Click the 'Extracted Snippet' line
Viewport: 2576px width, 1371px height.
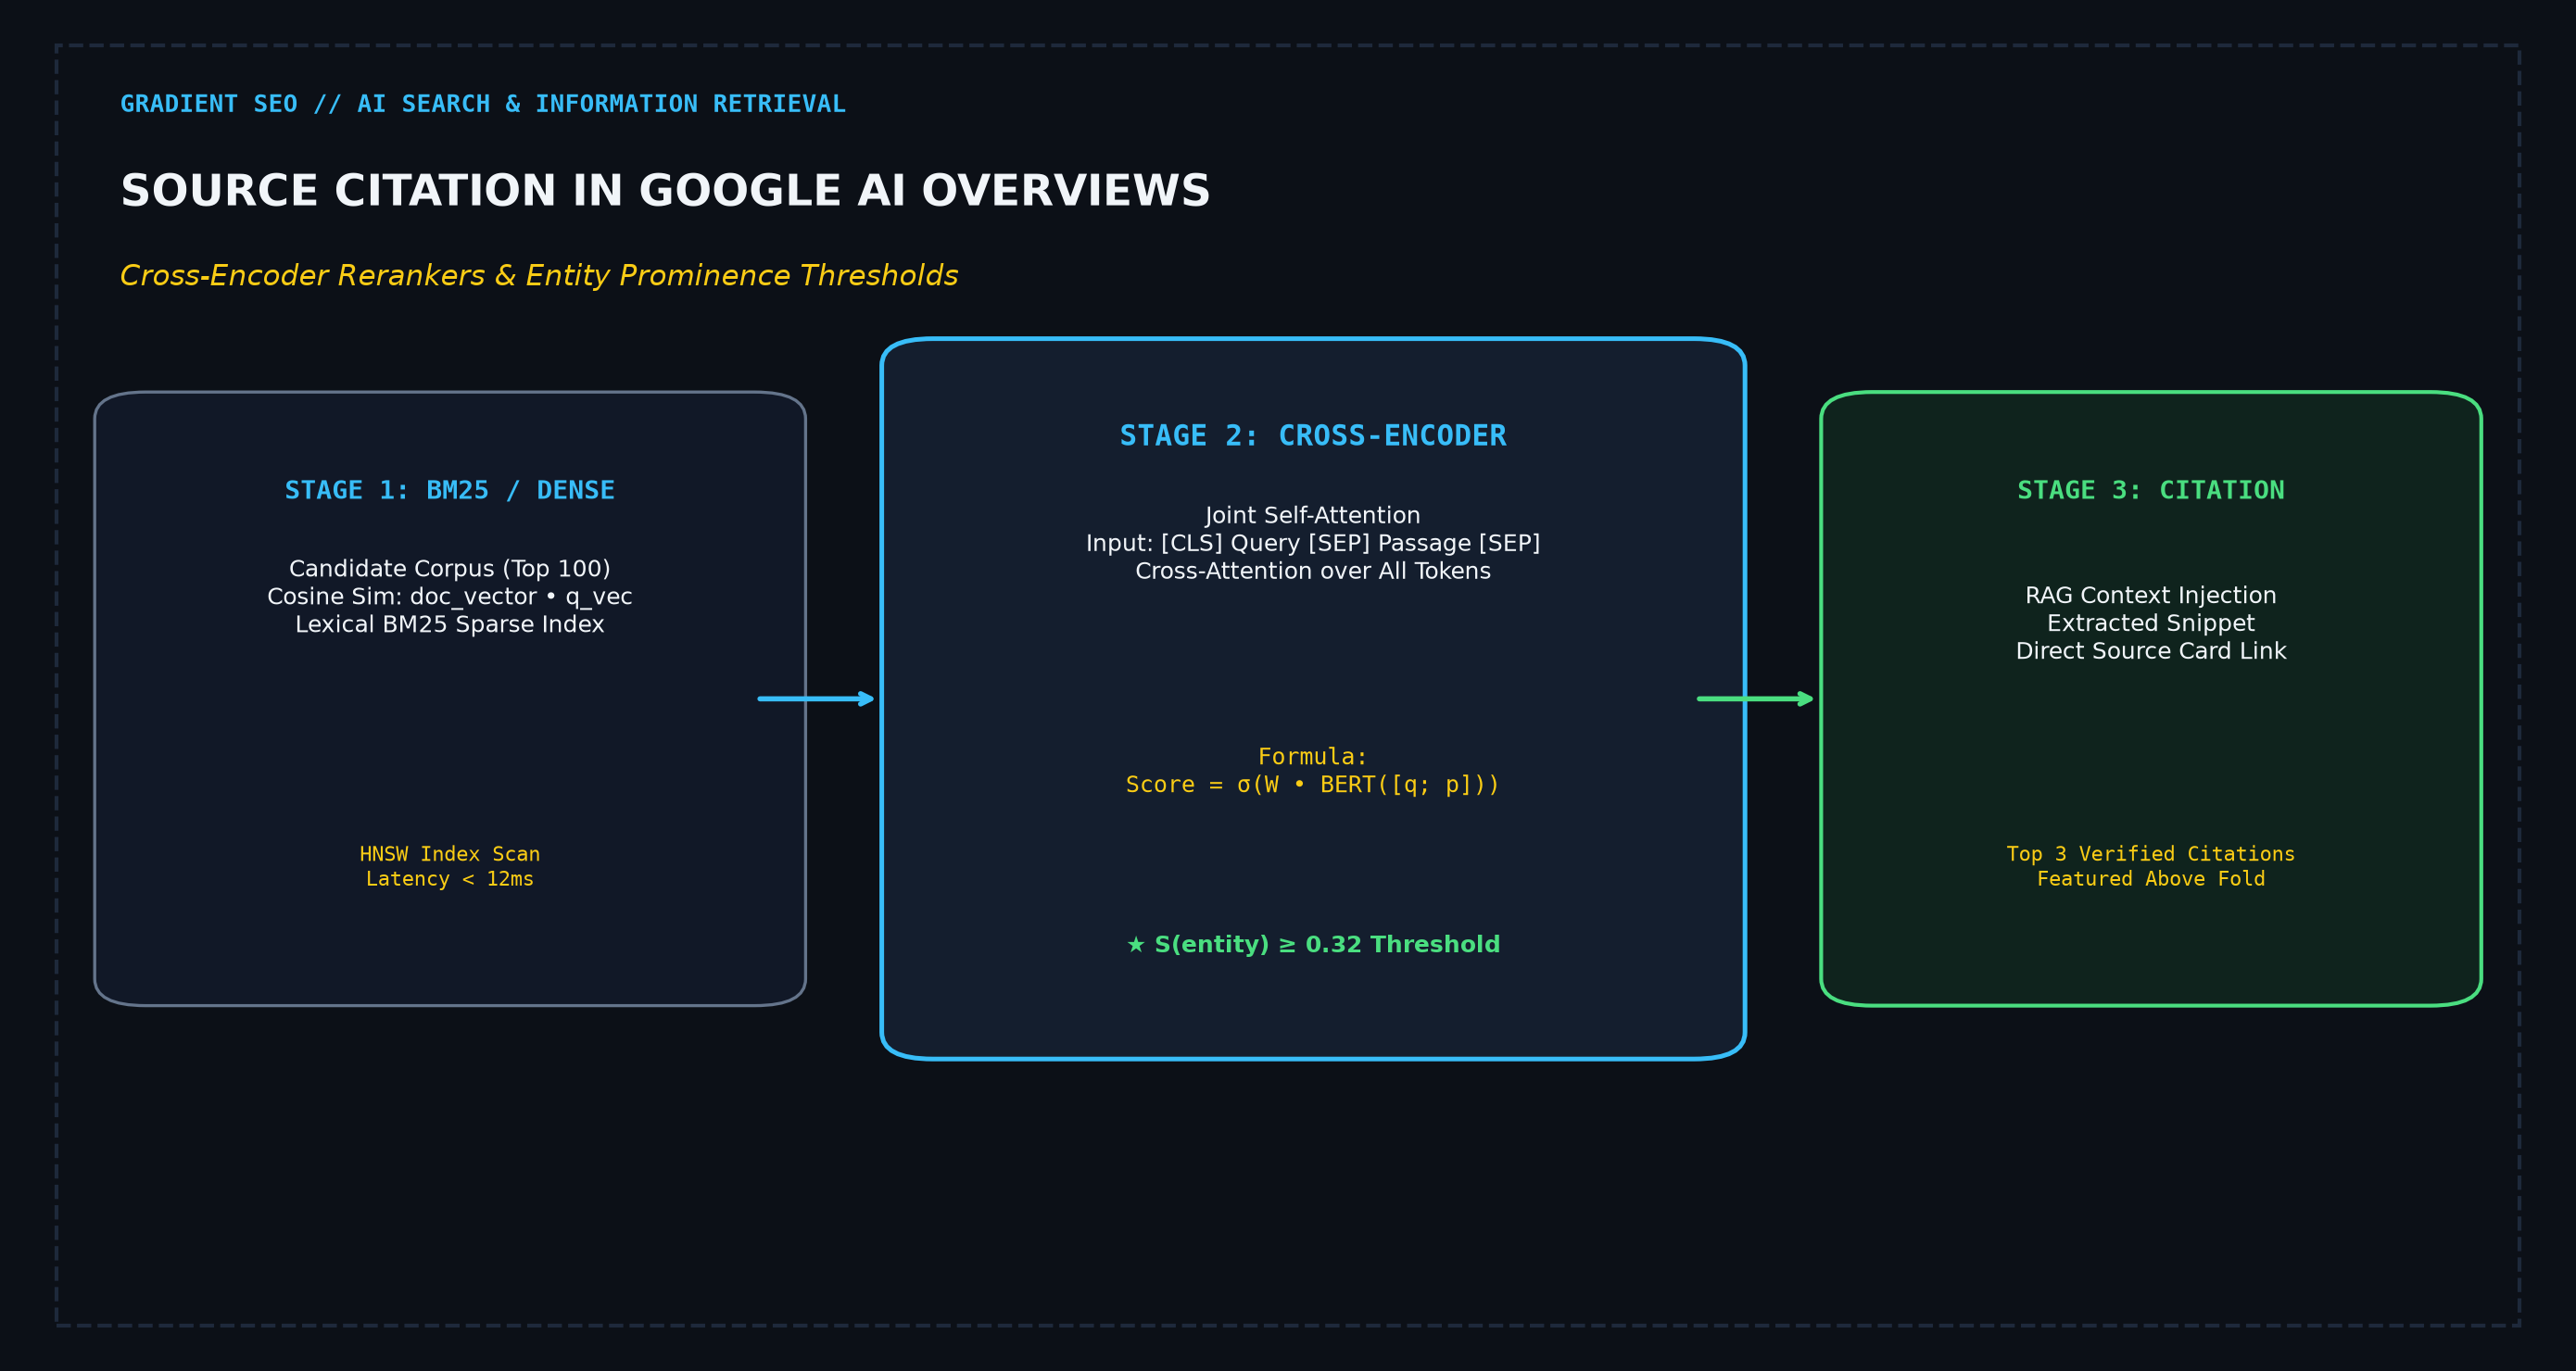click(2150, 624)
